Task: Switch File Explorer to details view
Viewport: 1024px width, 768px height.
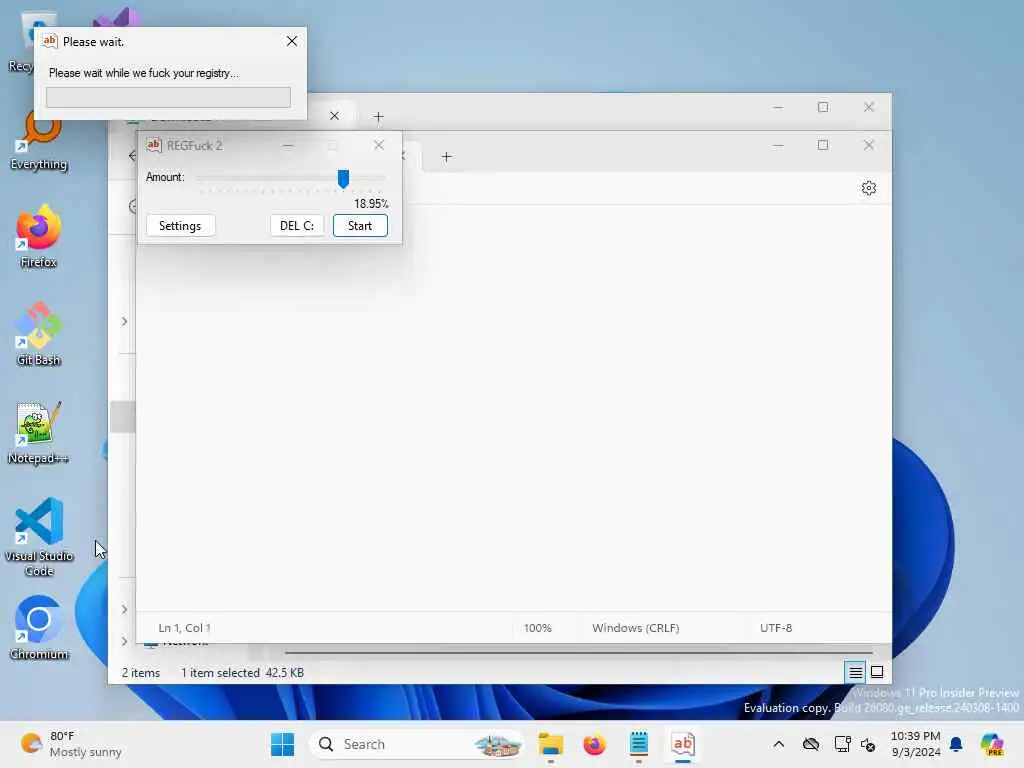Action: (855, 672)
